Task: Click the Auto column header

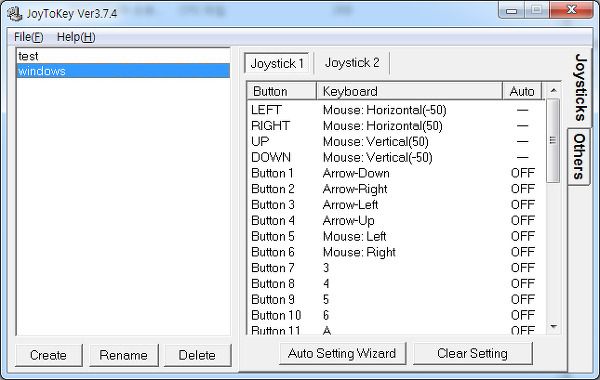Action: click(522, 91)
